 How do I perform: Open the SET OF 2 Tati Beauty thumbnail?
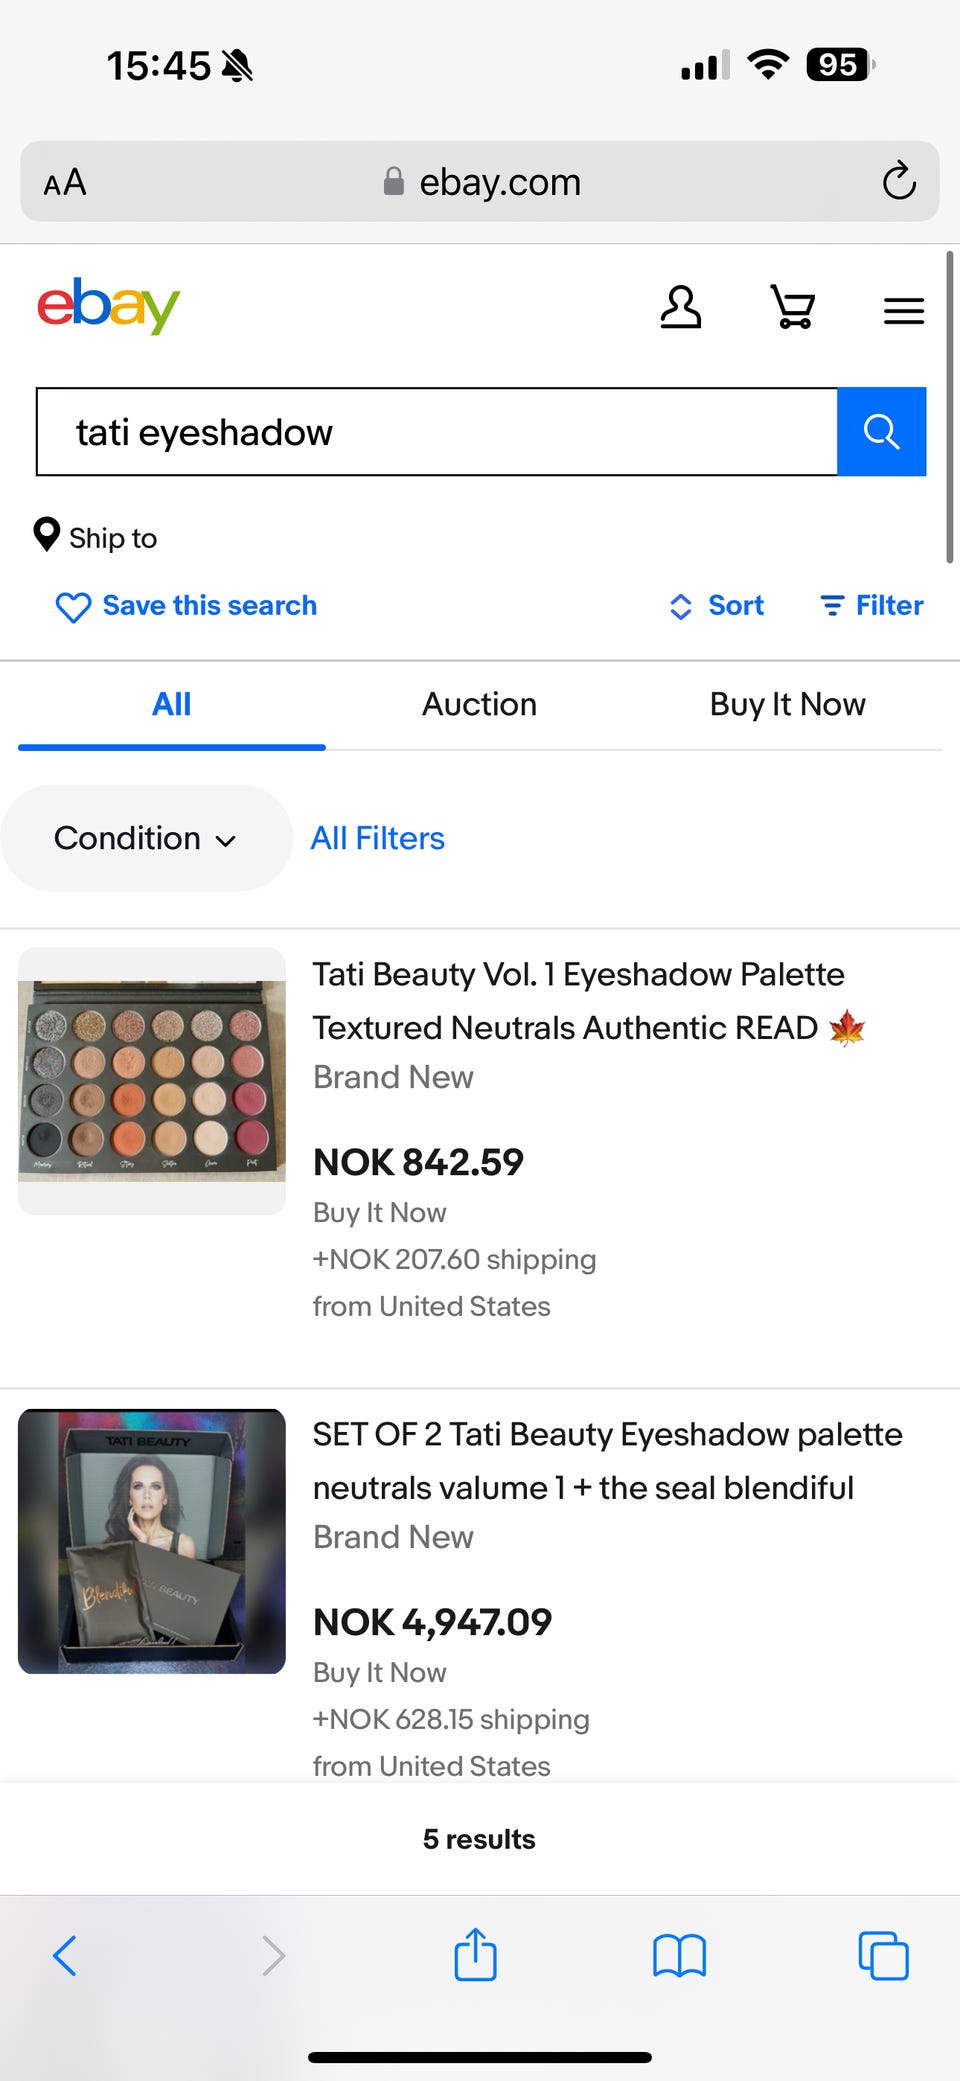click(x=152, y=1541)
